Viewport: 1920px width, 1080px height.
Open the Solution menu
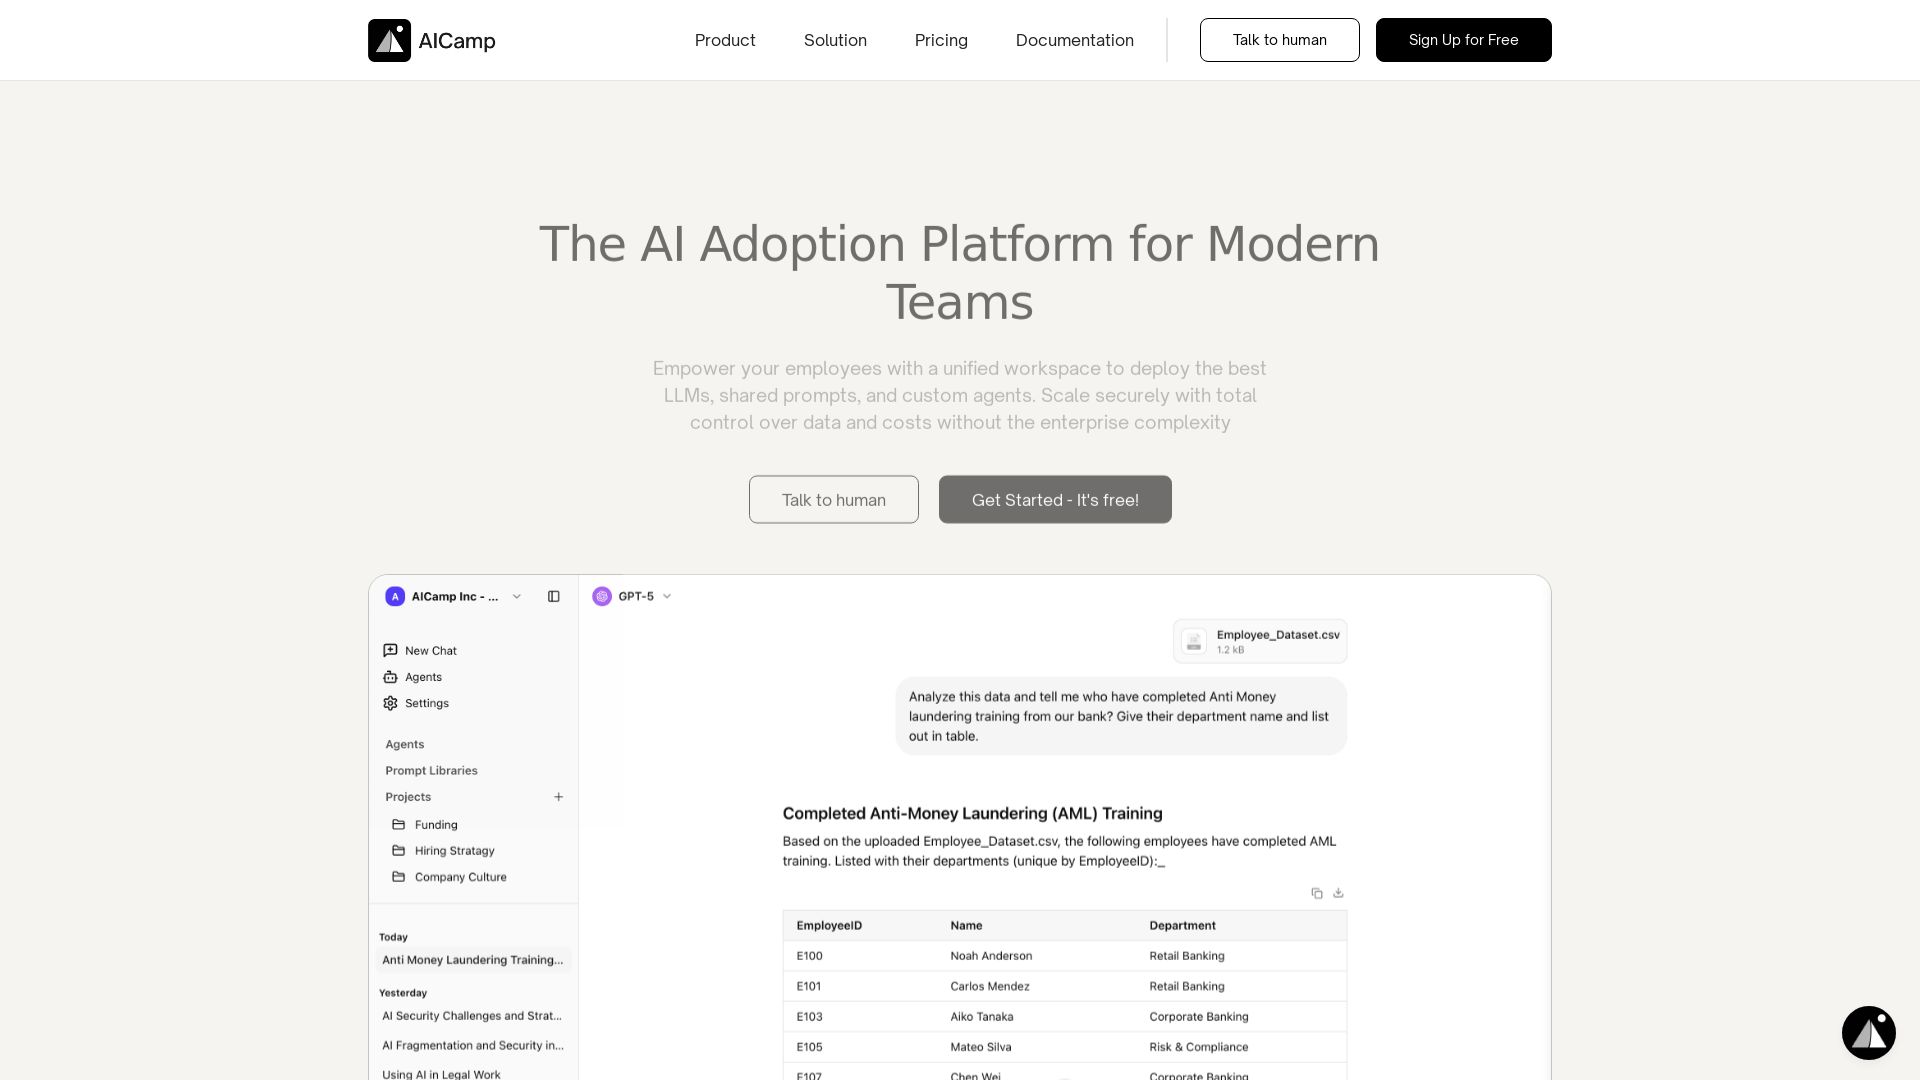click(835, 40)
